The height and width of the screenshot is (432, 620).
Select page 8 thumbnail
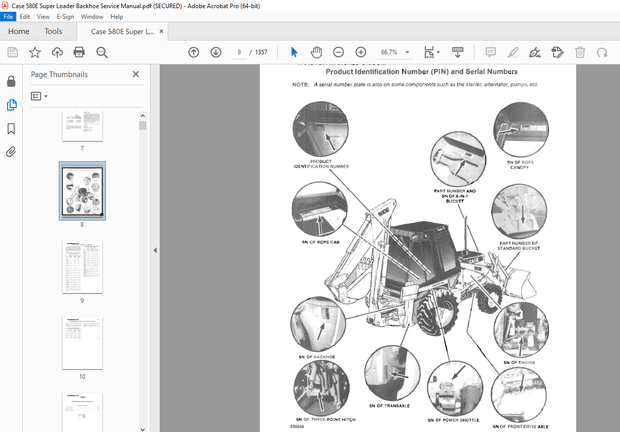click(82, 191)
